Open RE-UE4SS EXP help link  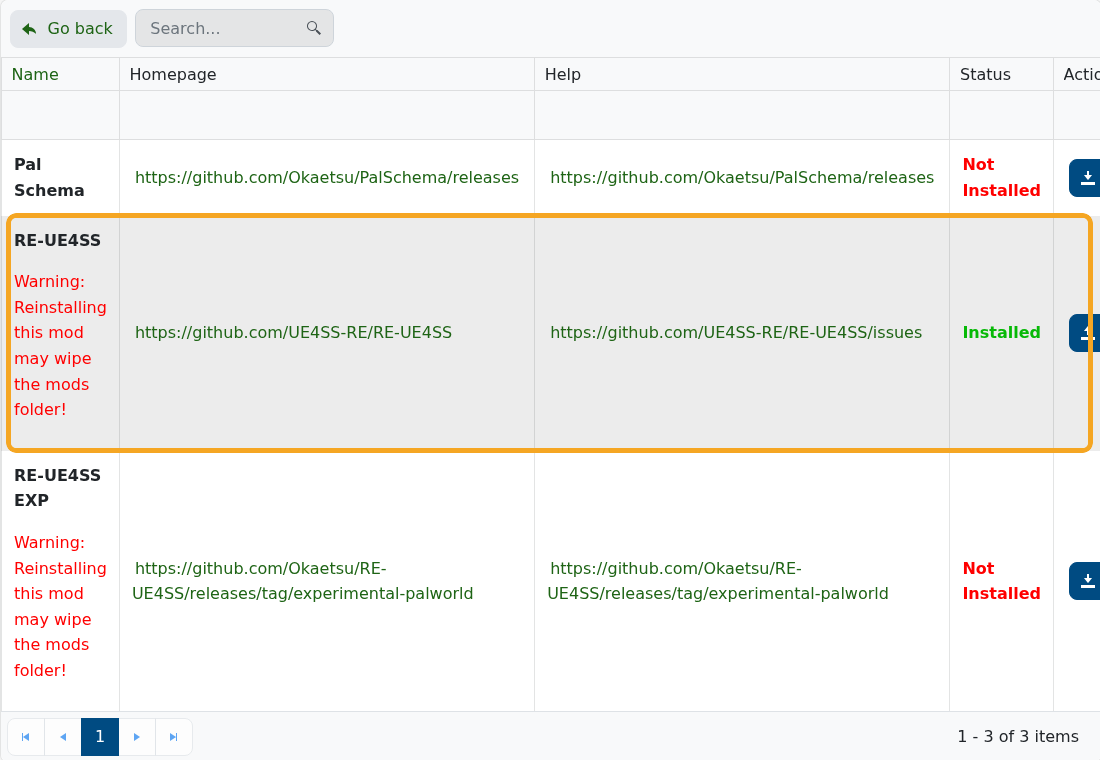click(718, 581)
